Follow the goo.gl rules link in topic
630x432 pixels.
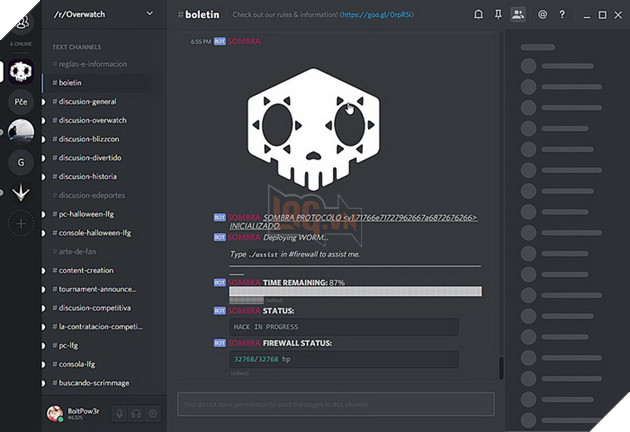point(377,15)
